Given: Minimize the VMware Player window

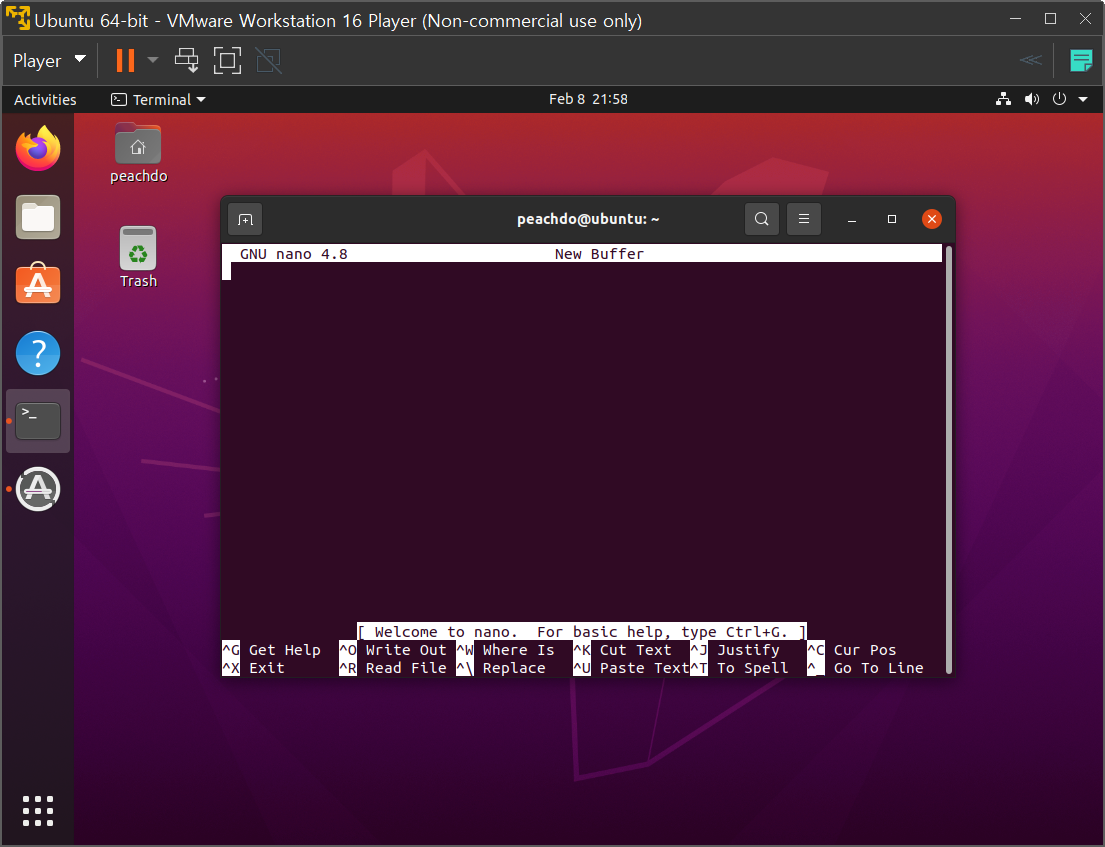Looking at the screenshot, I should 1016,19.
